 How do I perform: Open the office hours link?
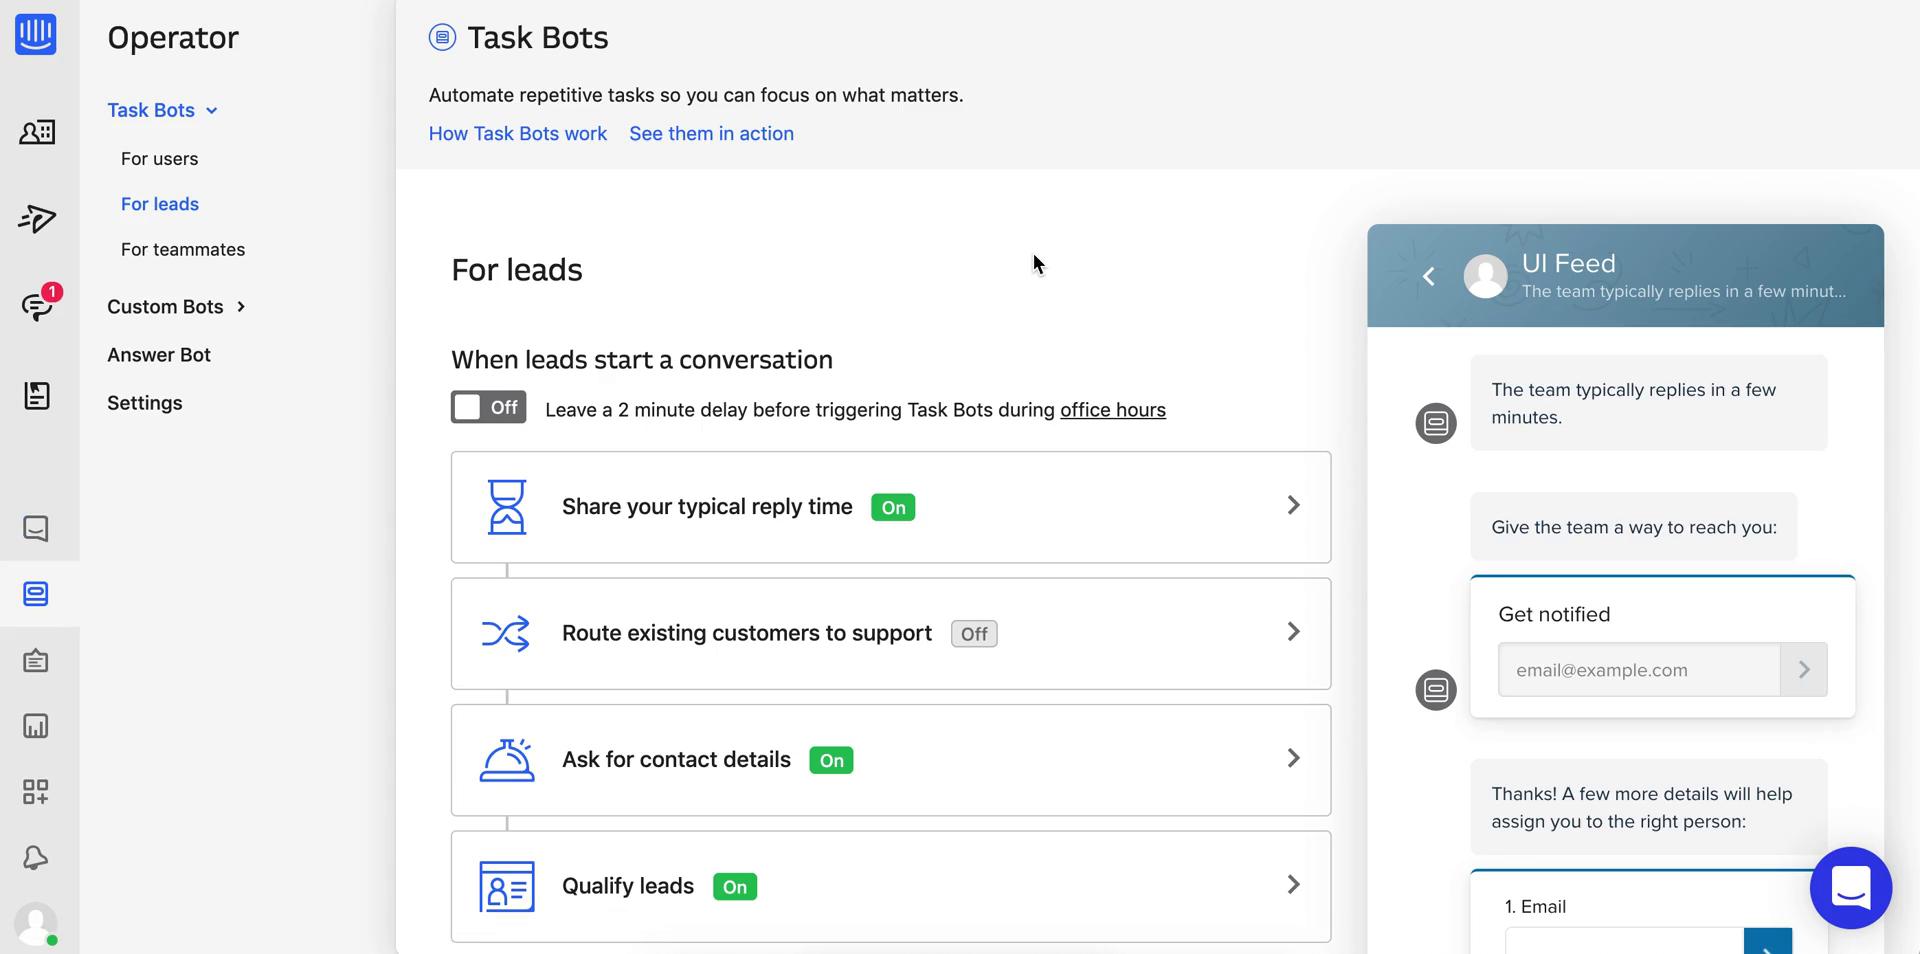pyautogui.click(x=1113, y=410)
